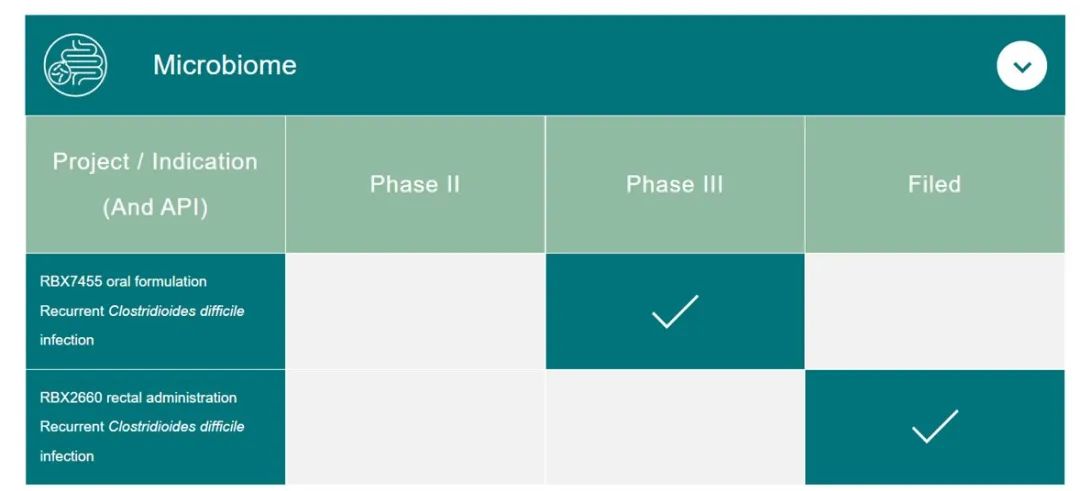Click the word infection in the RBX2660 row
The height and width of the screenshot is (491, 1080).
pos(67,456)
